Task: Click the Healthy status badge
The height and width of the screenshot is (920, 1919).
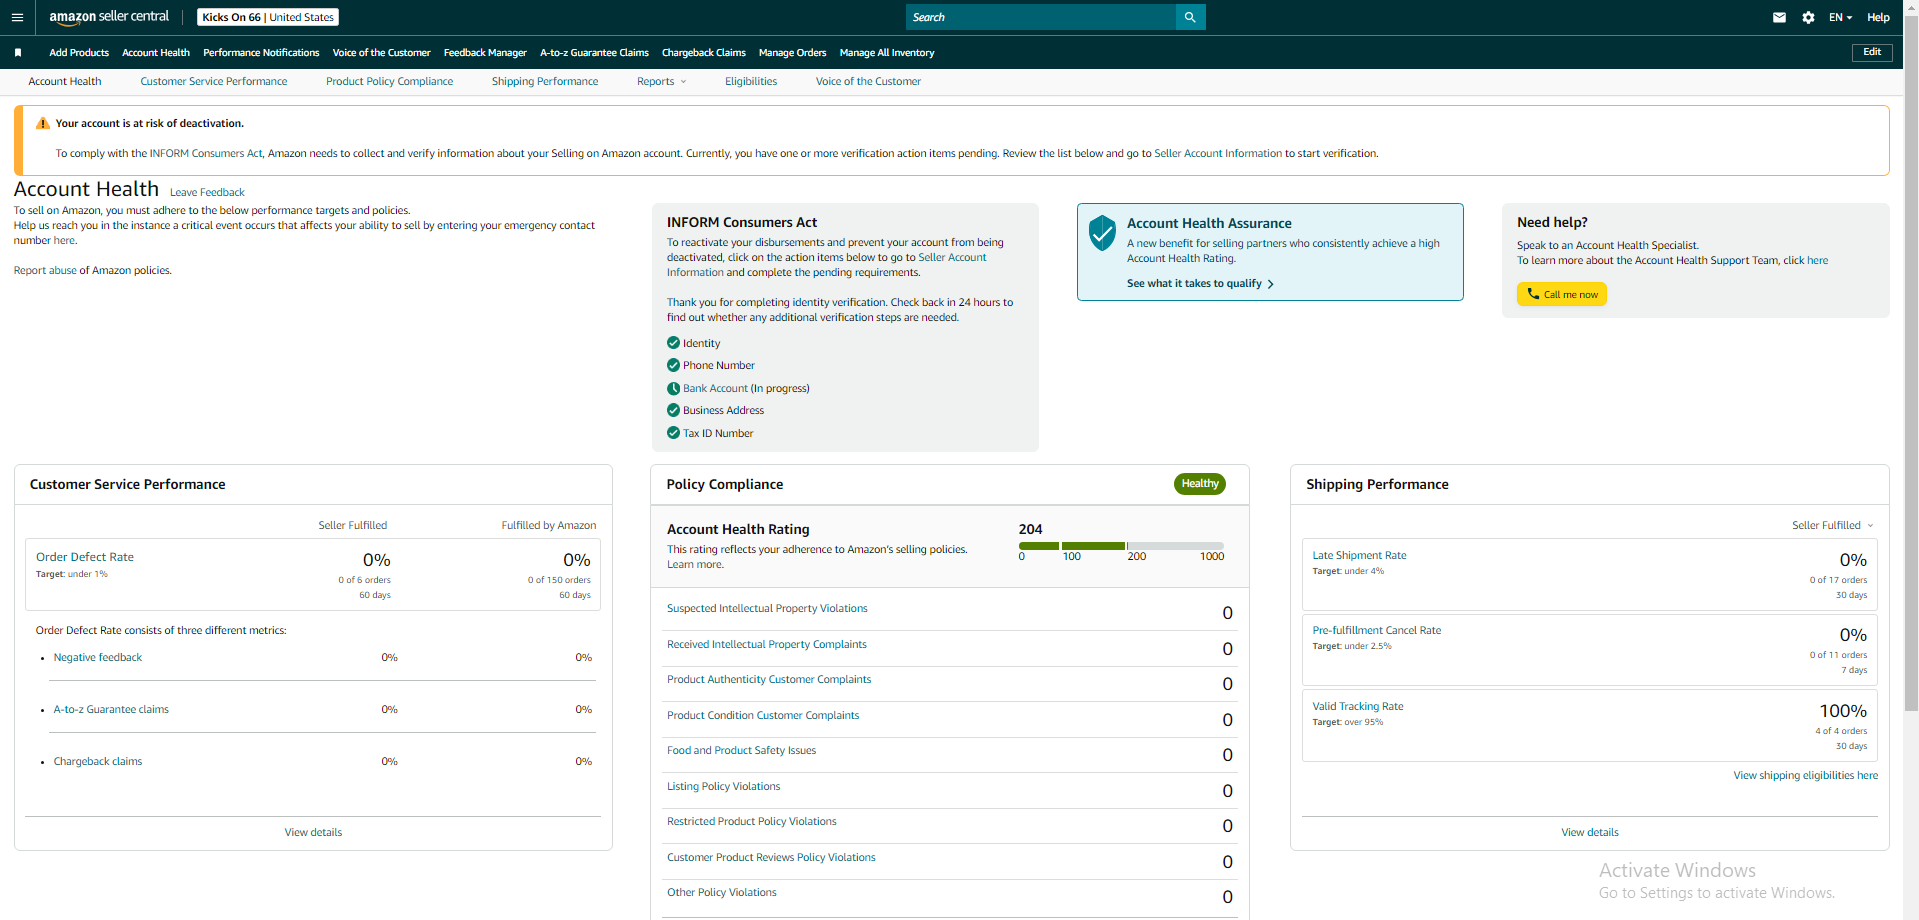Action: click(1200, 484)
